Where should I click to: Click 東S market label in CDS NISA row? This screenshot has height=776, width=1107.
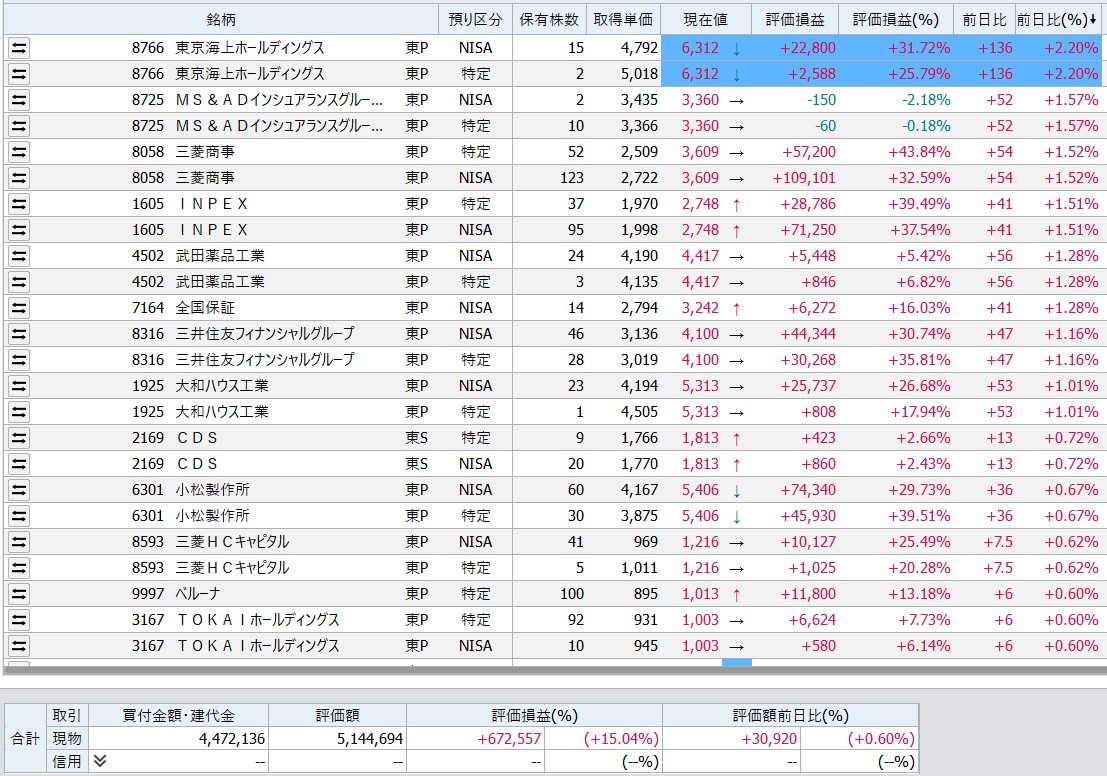point(417,464)
